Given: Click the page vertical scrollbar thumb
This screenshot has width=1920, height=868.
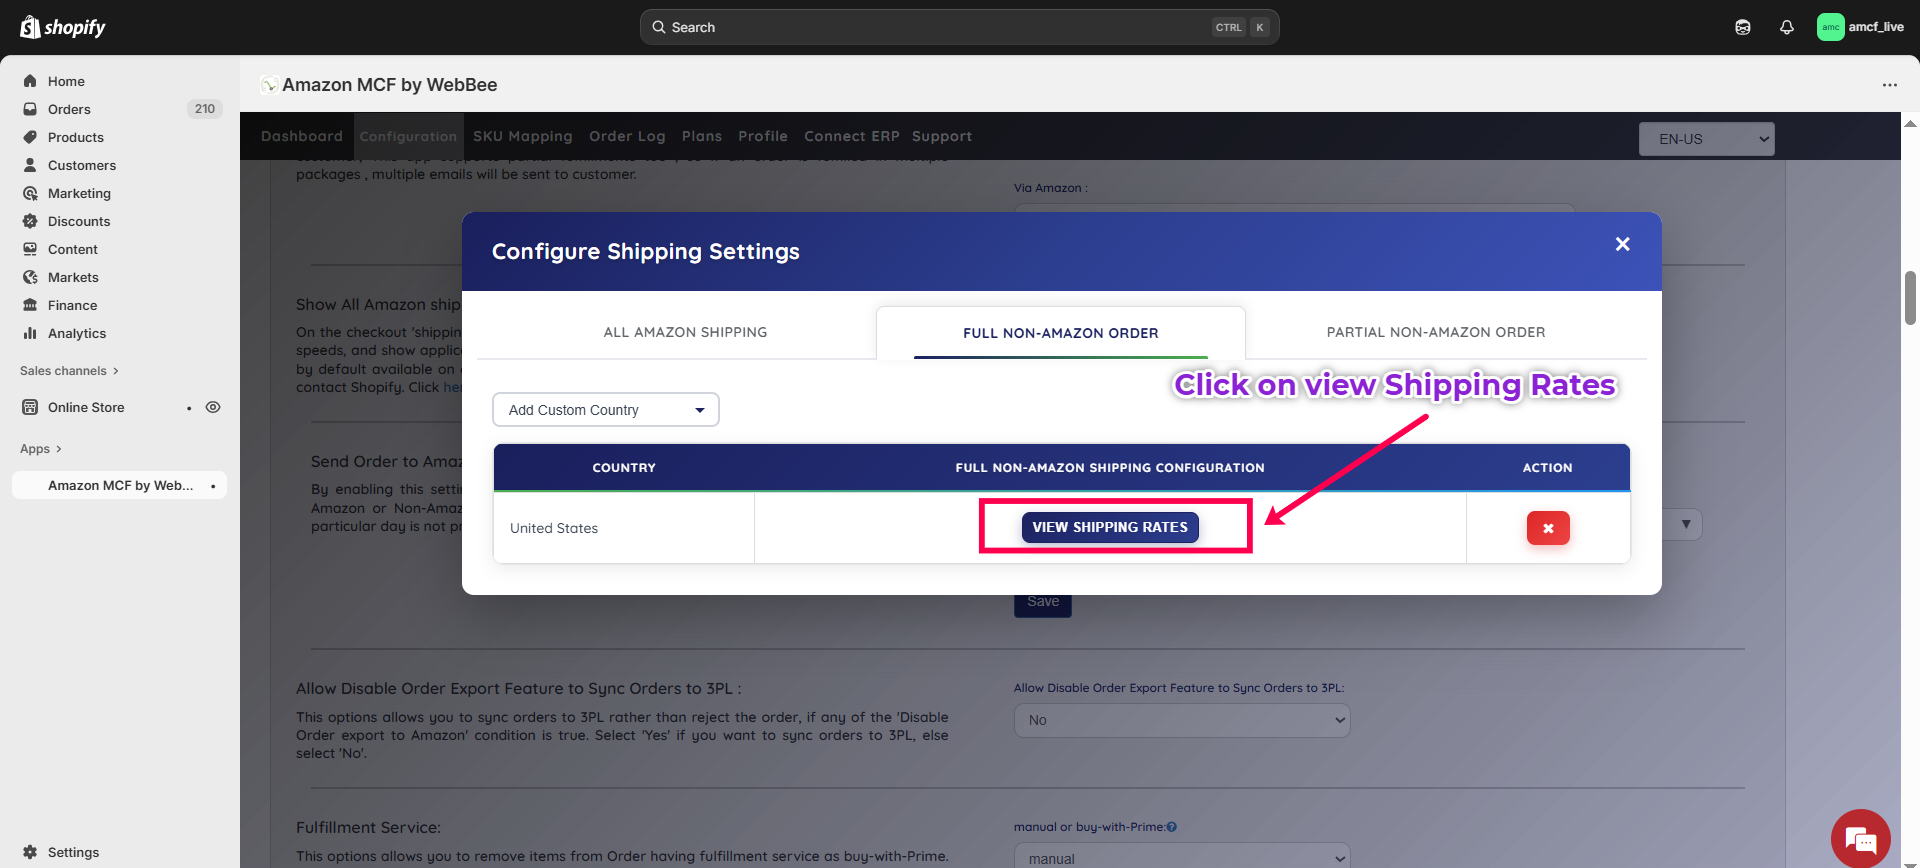Looking at the screenshot, I should click(x=1910, y=297).
